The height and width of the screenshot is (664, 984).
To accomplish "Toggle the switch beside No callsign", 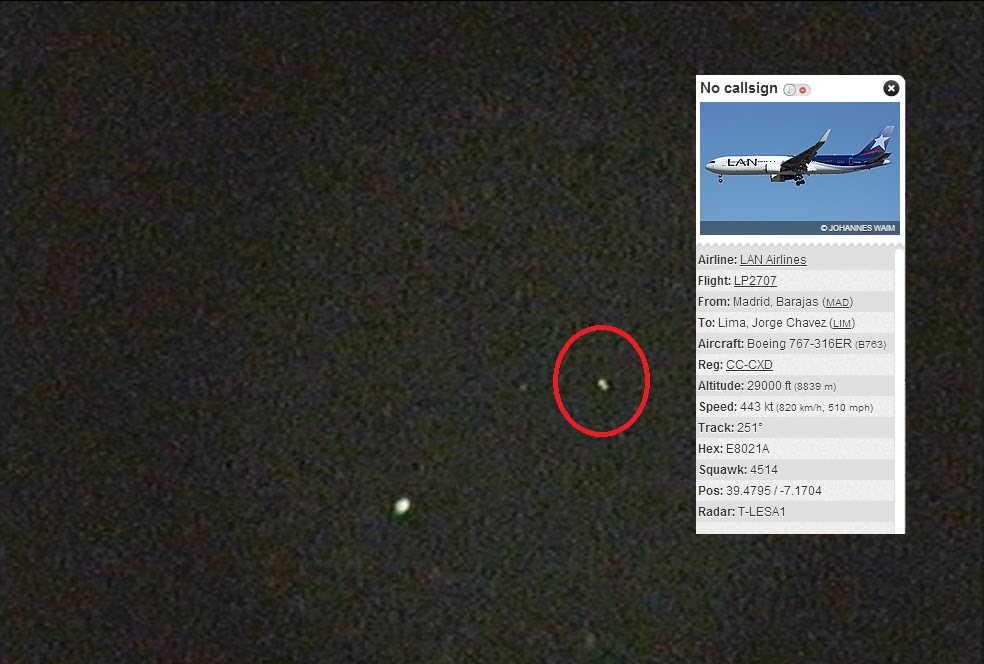I will [797, 90].
